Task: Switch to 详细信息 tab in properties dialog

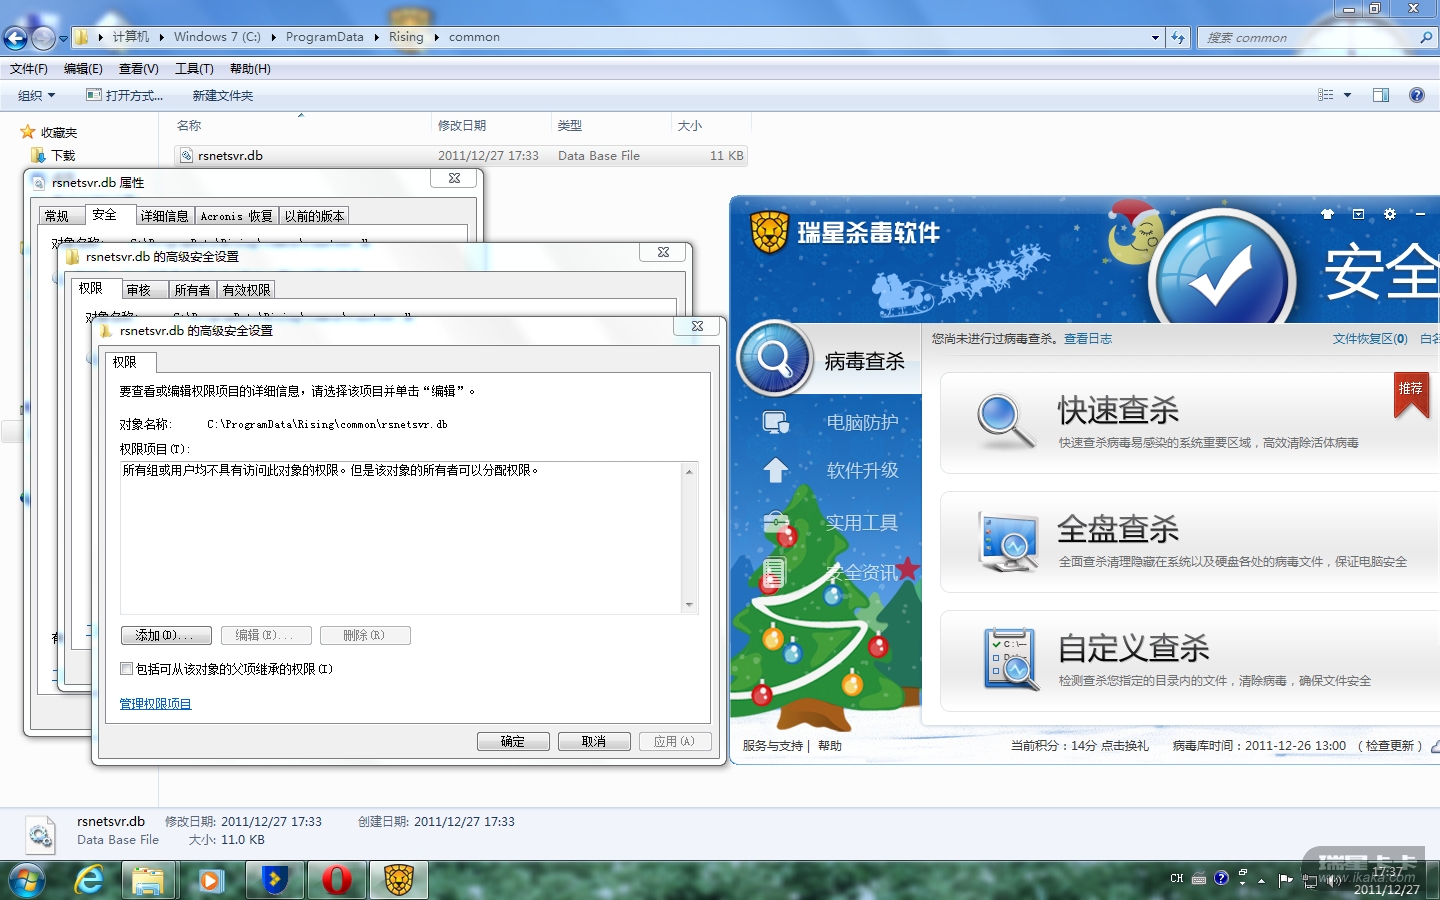Action: pyautogui.click(x=164, y=216)
